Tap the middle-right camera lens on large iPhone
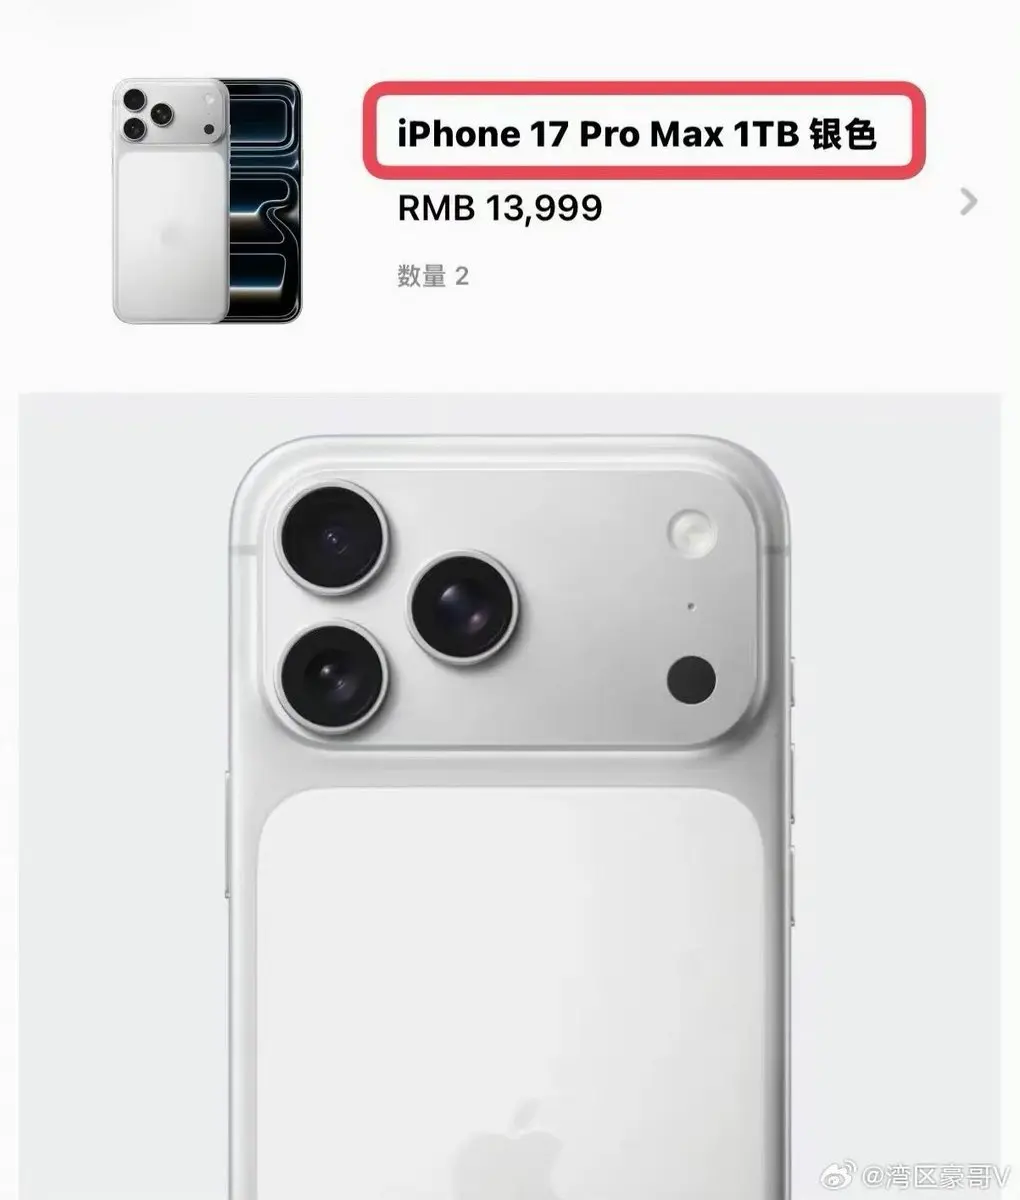1020x1200 pixels. pyautogui.click(x=464, y=608)
